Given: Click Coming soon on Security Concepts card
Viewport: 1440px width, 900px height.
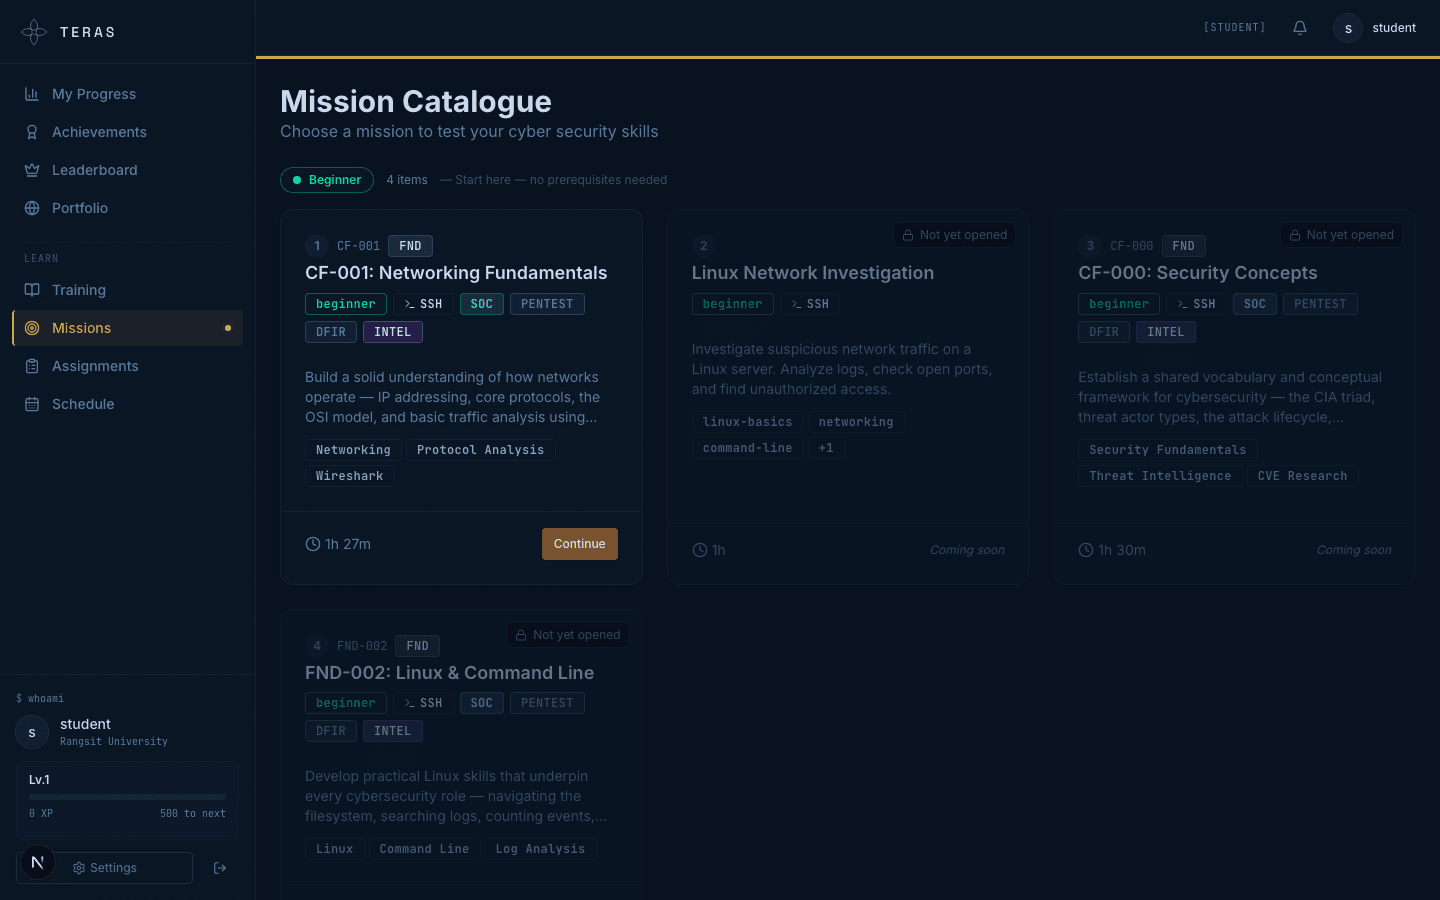Looking at the screenshot, I should click(x=1354, y=550).
